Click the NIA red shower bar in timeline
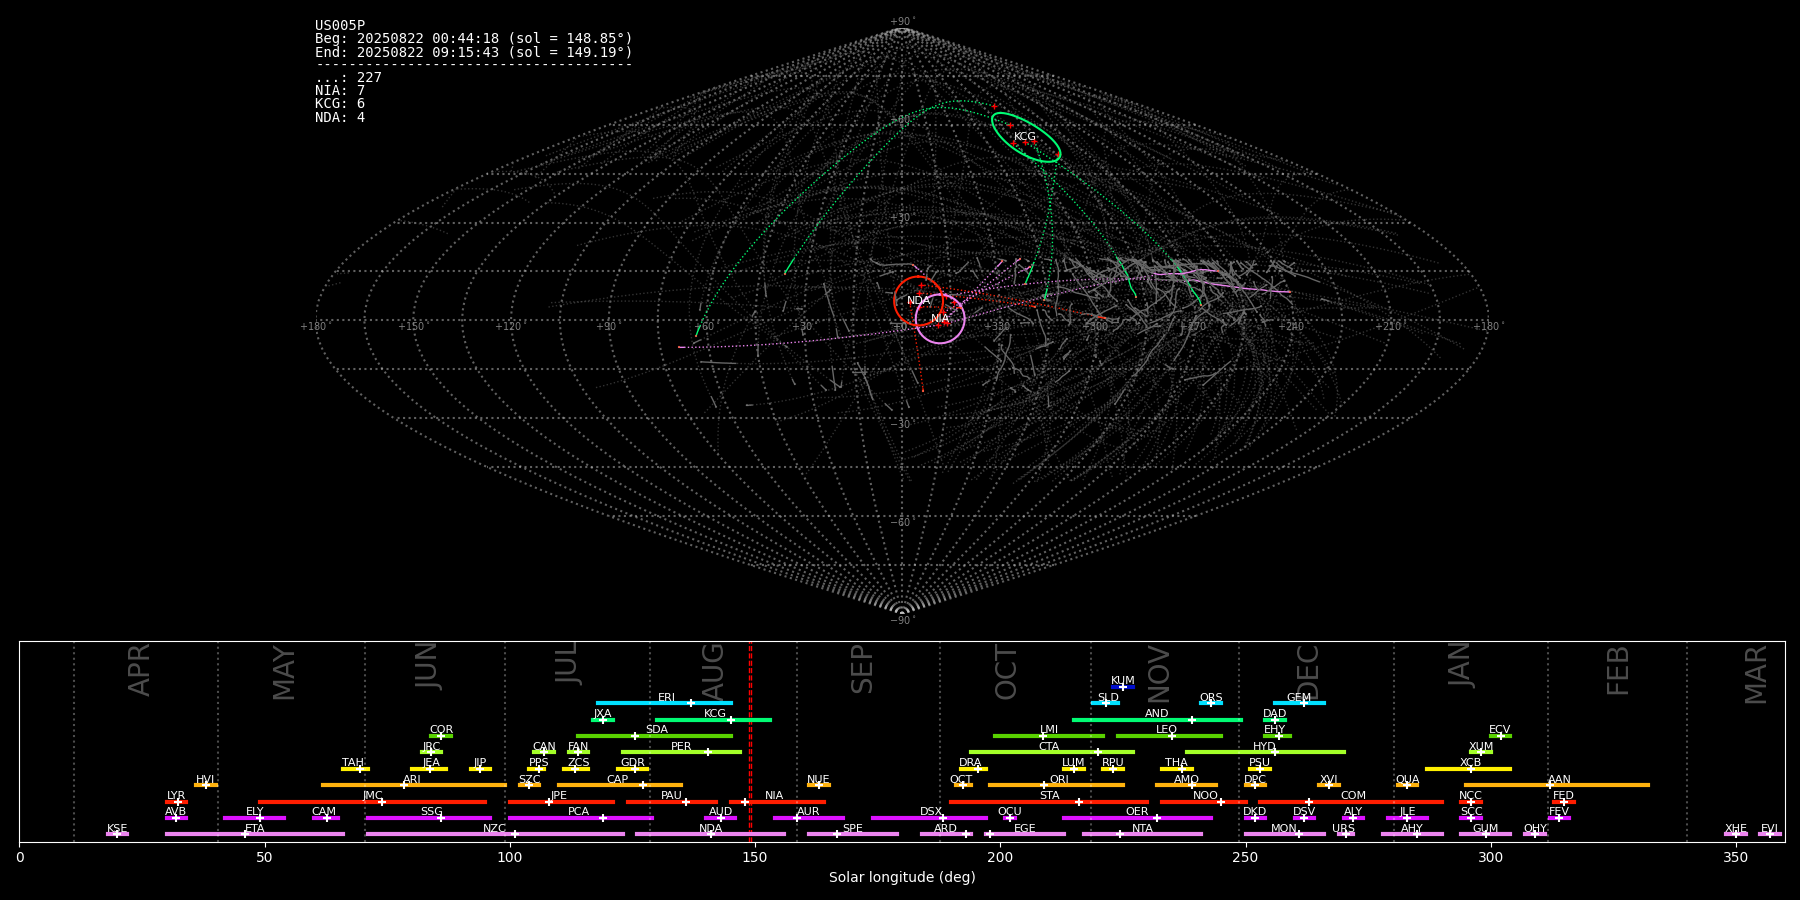The height and width of the screenshot is (900, 1800). point(777,801)
